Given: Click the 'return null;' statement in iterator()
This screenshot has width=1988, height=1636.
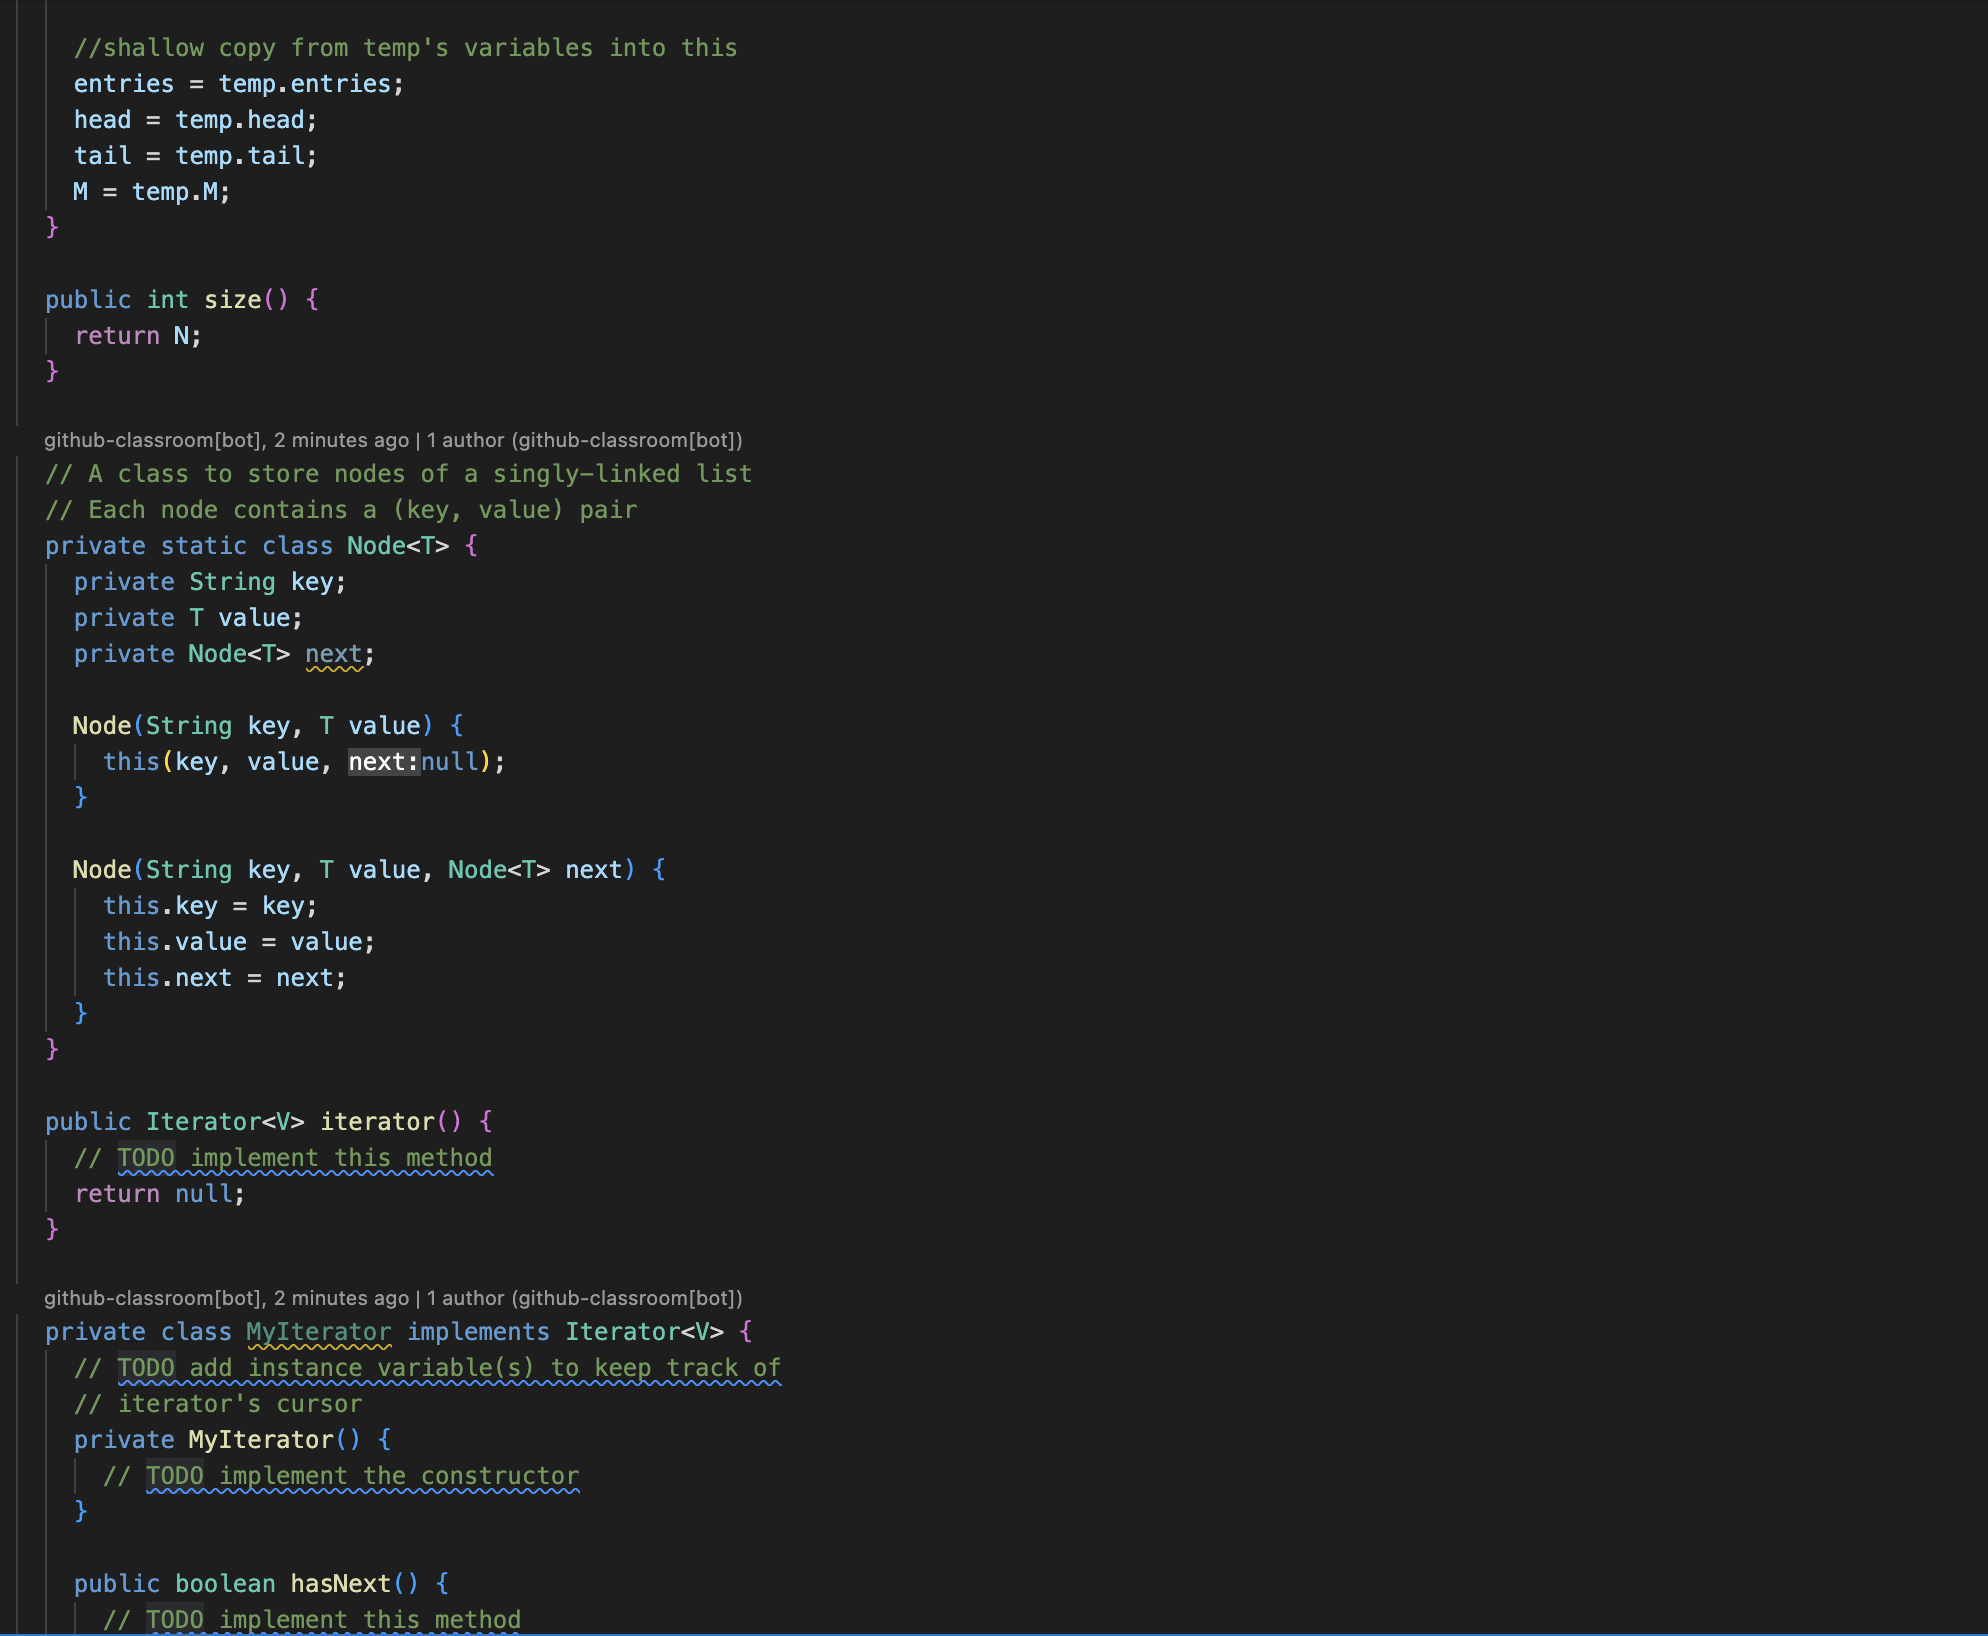Looking at the screenshot, I should [x=159, y=1194].
